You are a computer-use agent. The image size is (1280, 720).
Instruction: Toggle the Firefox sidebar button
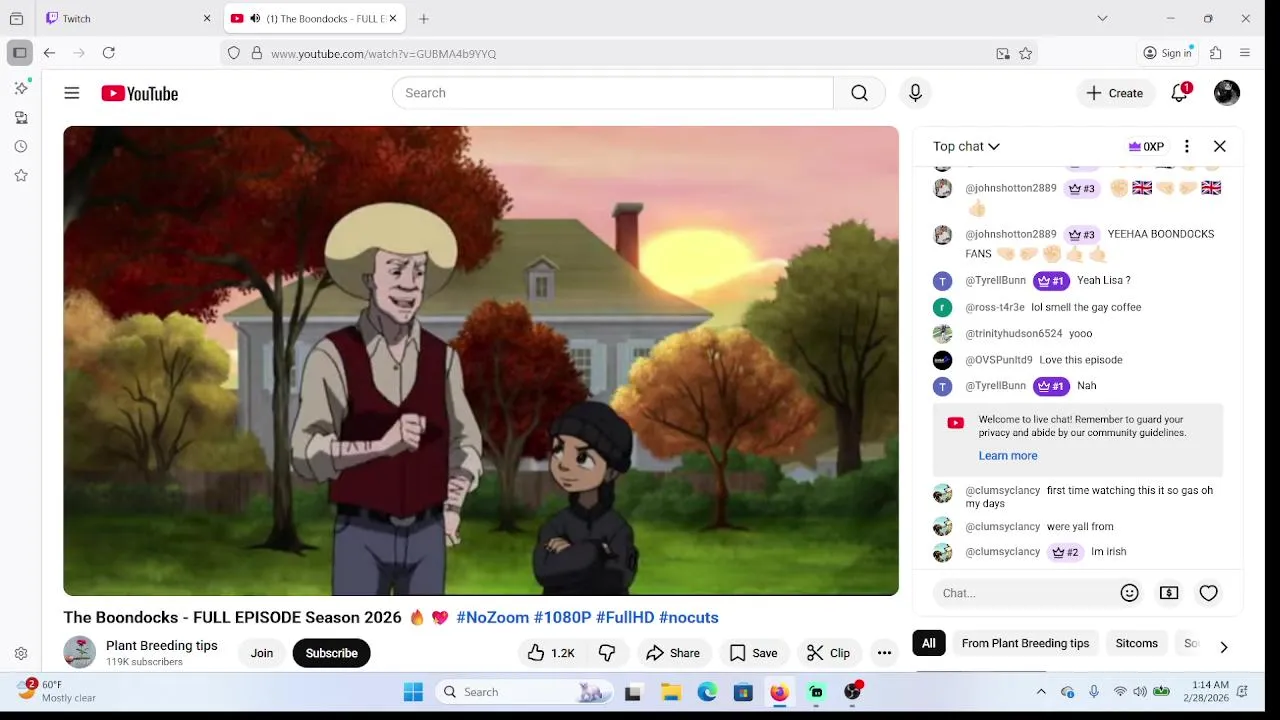point(19,53)
